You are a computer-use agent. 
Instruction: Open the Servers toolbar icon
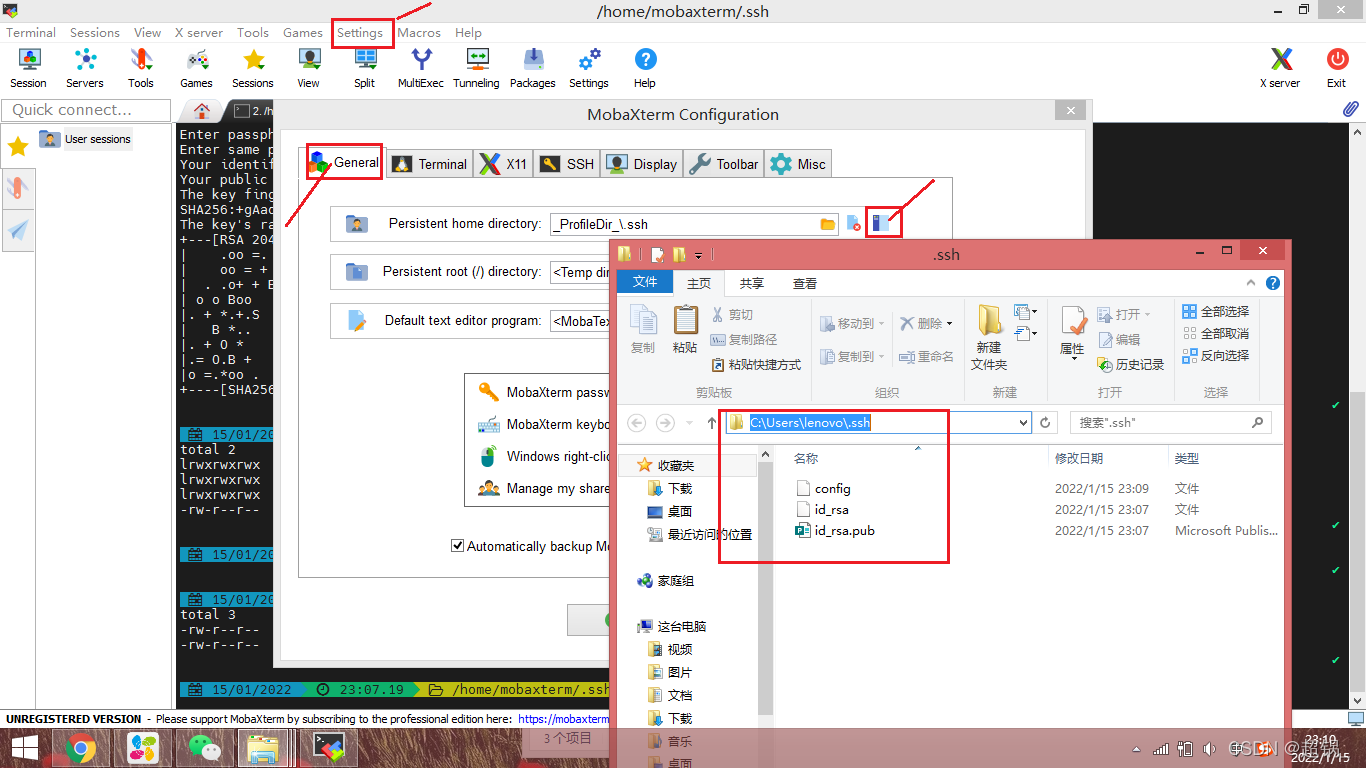click(x=85, y=68)
